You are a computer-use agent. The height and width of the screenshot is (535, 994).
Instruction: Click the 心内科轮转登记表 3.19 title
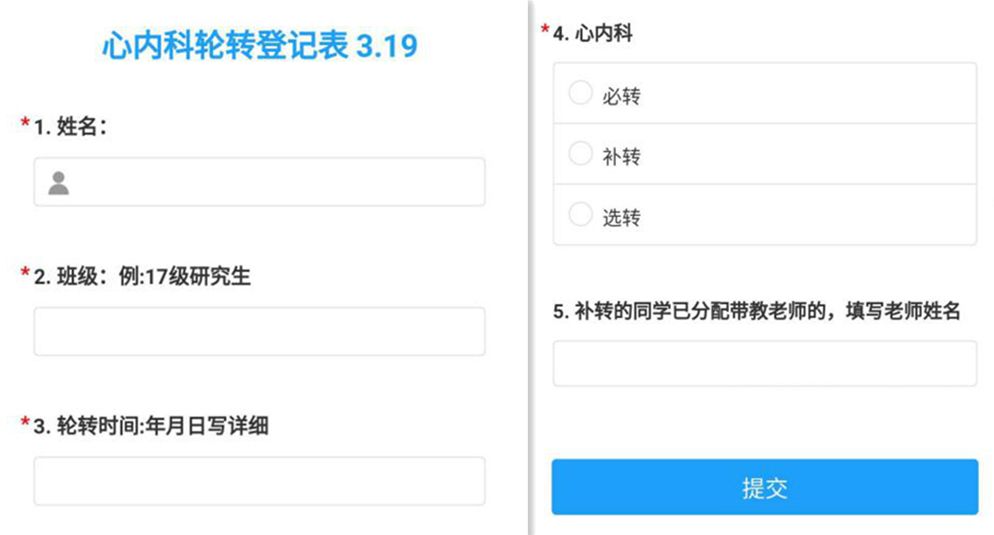(x=259, y=45)
